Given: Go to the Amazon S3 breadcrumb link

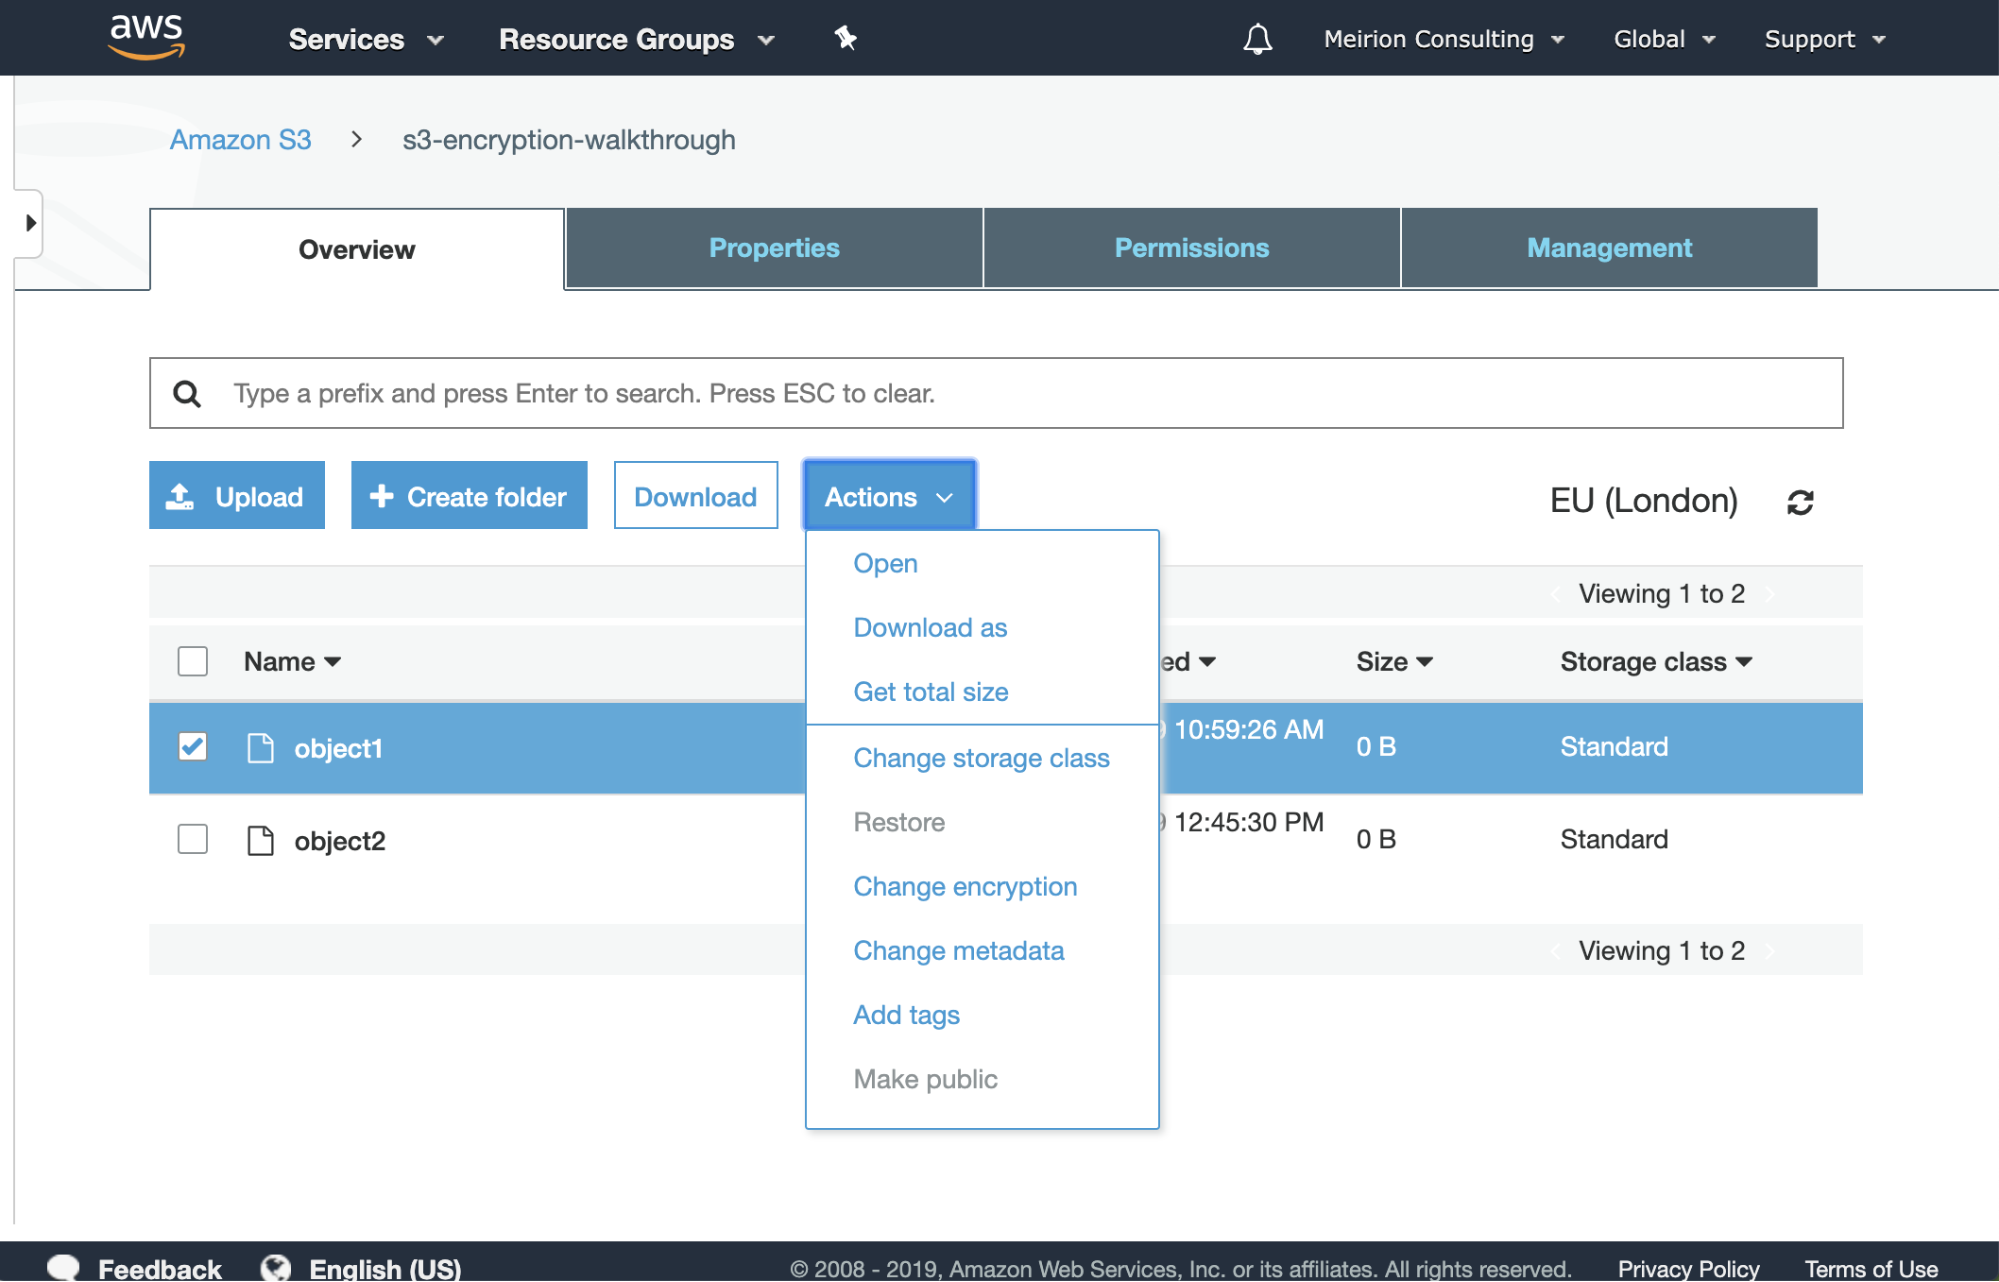Looking at the screenshot, I should (240, 139).
